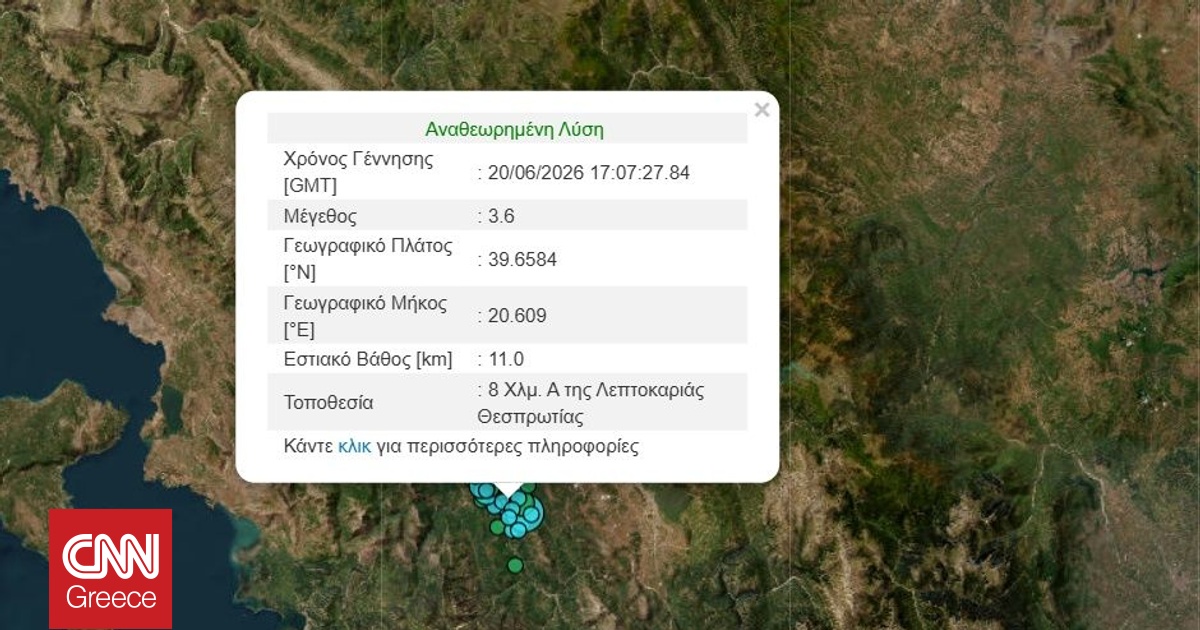Click the 'Χρόνος Γέννησης [GMT]' label
Screen dimensions: 1200x630
pos(359,172)
